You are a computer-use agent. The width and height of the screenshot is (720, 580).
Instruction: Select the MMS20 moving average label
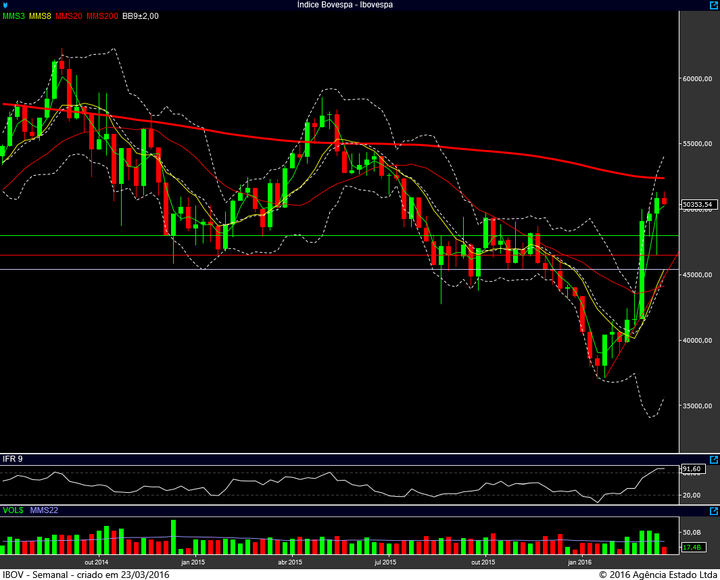pyautogui.click(x=69, y=17)
